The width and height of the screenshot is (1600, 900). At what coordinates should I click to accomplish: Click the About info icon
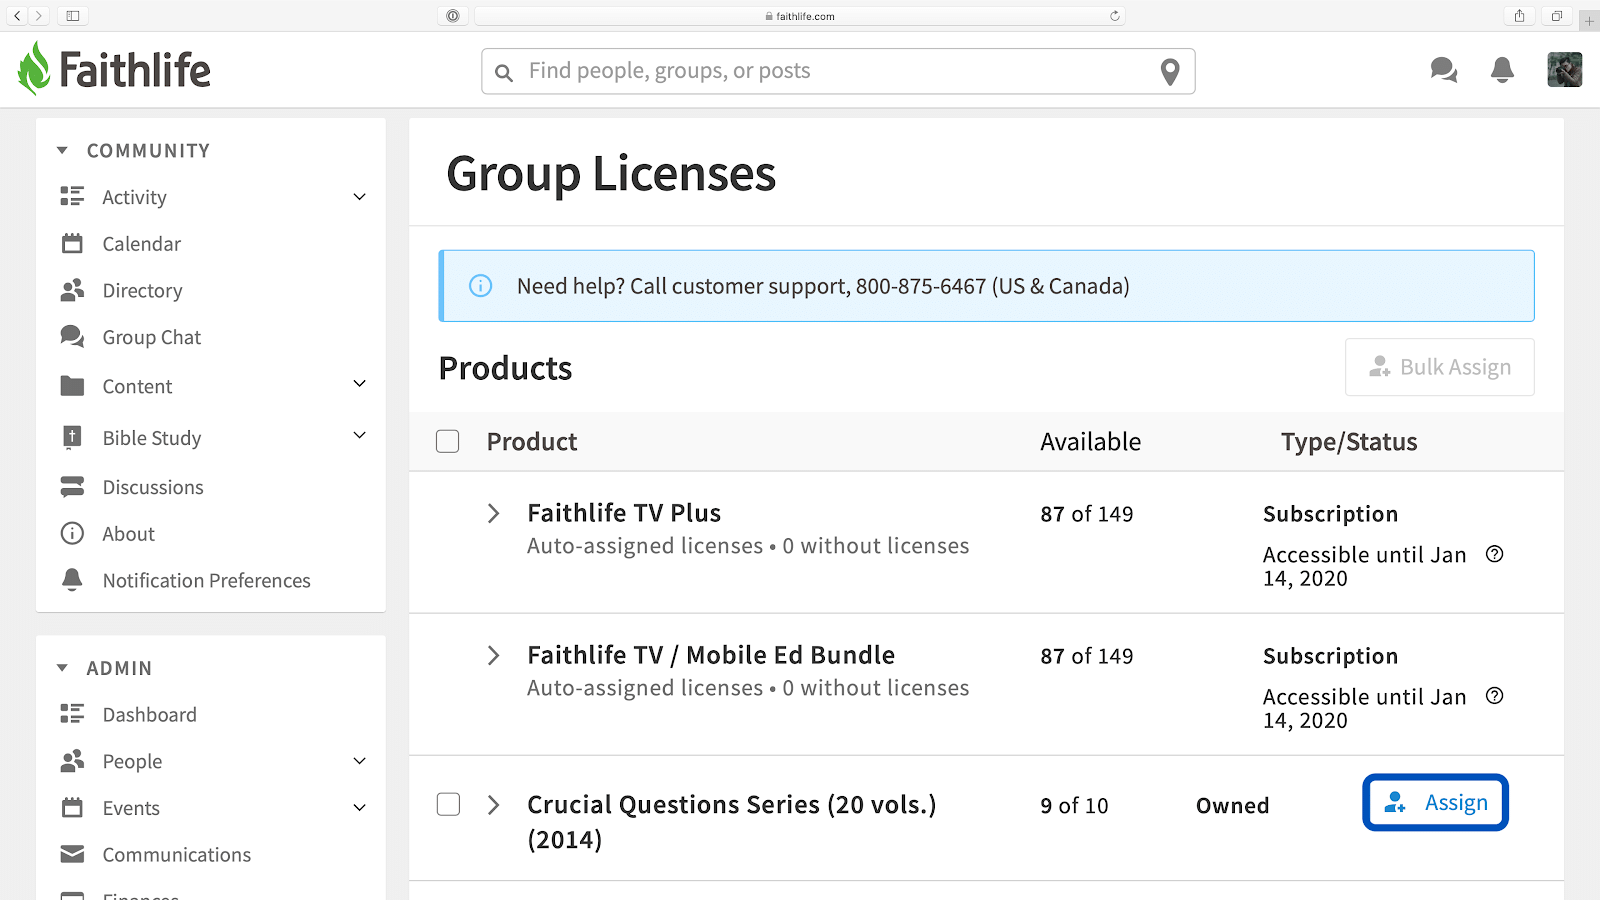click(x=72, y=533)
